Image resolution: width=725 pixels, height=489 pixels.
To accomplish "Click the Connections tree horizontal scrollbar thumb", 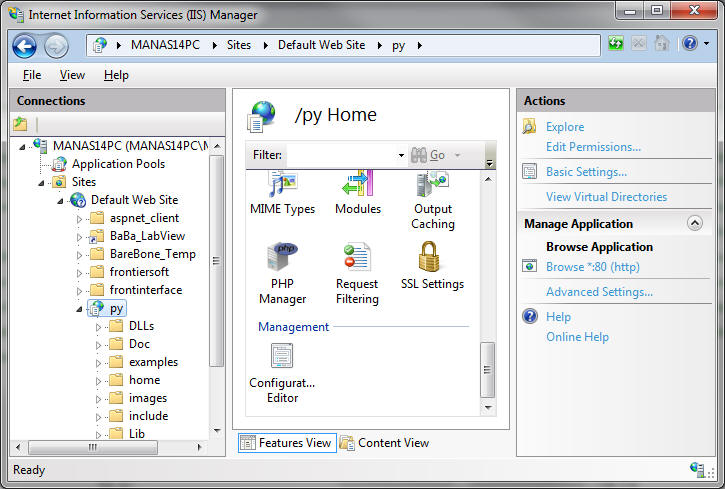I will click(93, 447).
